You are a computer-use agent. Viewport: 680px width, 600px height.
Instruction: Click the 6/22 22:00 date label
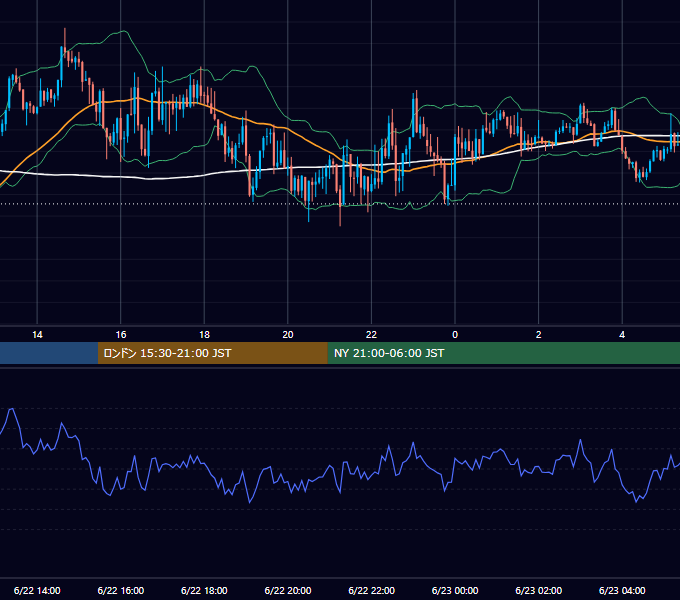tap(371, 590)
